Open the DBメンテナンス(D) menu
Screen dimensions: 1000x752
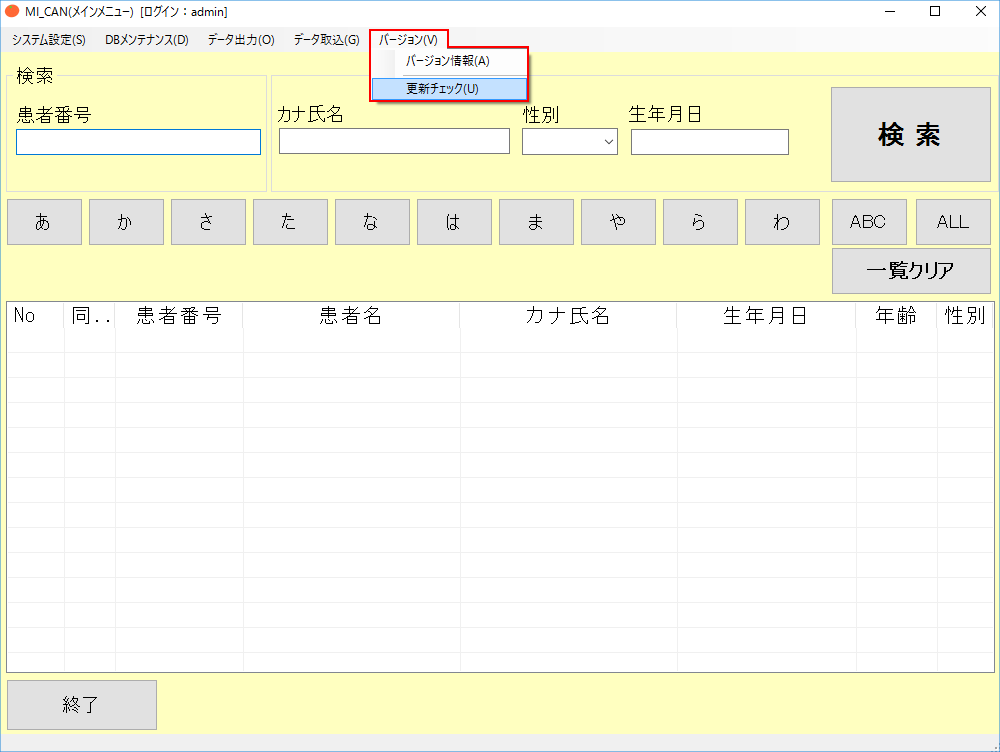tap(146, 40)
